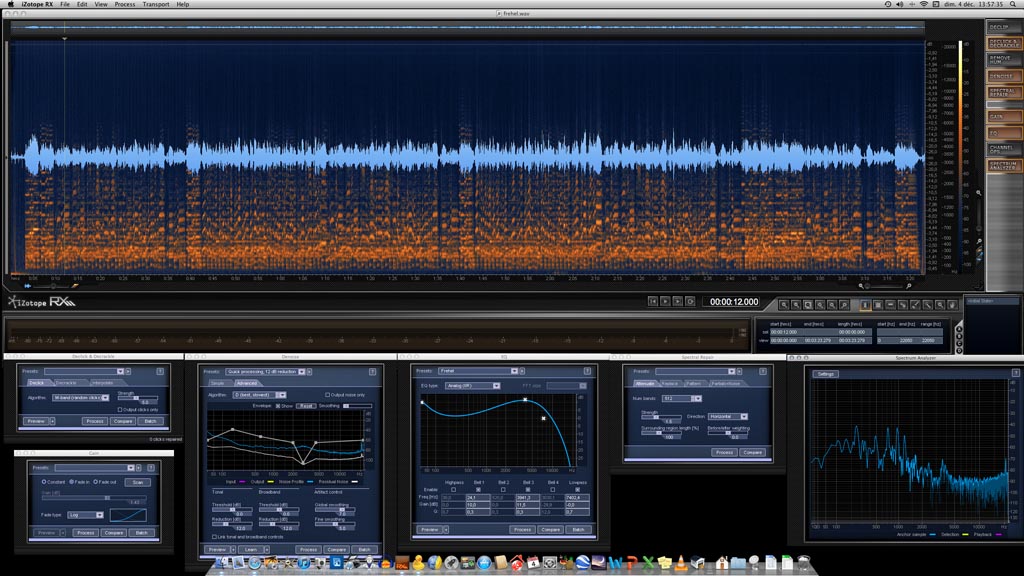The width and height of the screenshot is (1024, 576).
Task: Switch to Replace tab in Spectral Repair
Action: pyautogui.click(x=669, y=383)
